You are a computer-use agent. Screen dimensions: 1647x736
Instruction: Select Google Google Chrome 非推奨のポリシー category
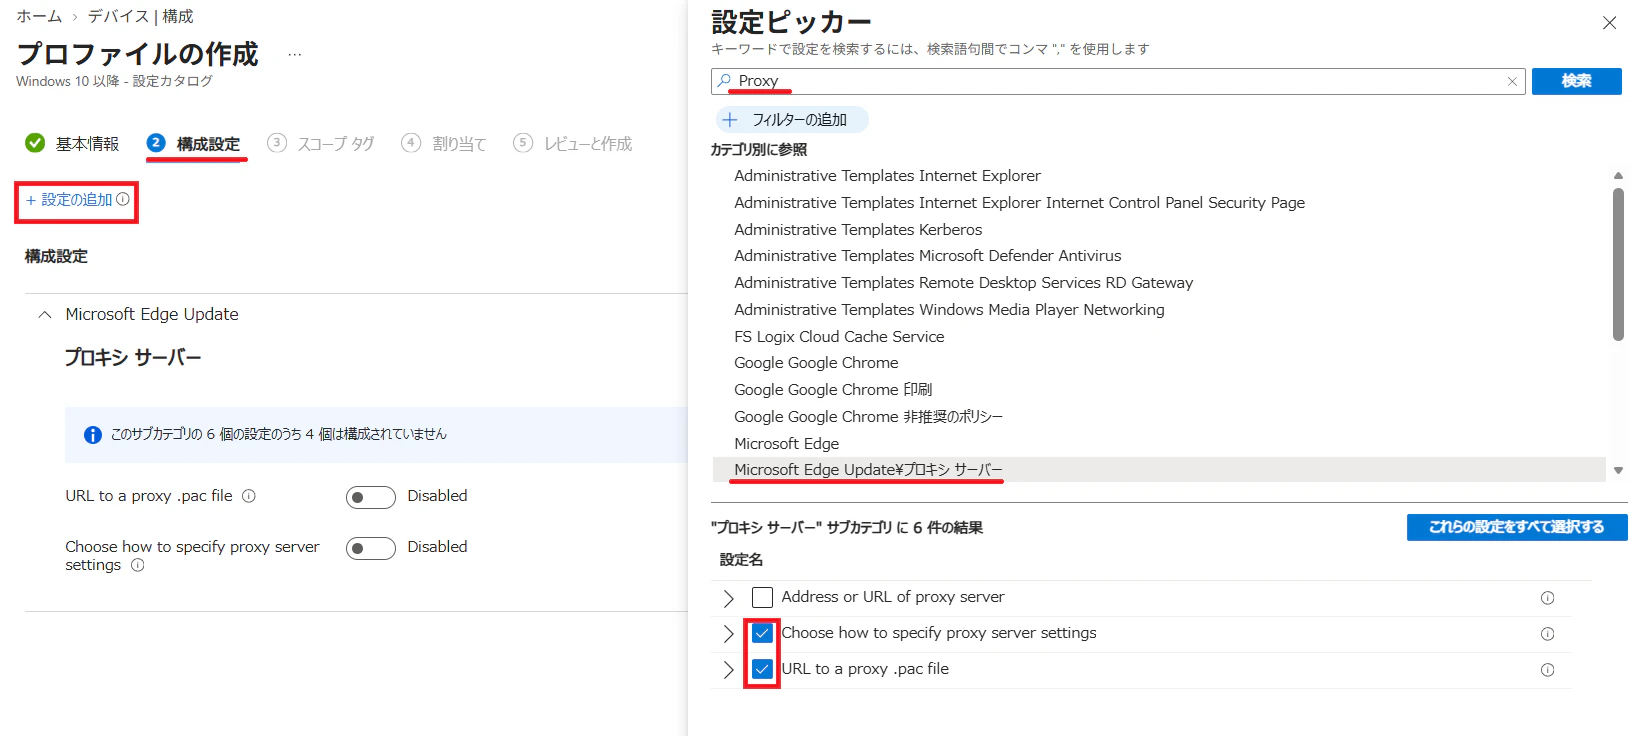pos(868,417)
